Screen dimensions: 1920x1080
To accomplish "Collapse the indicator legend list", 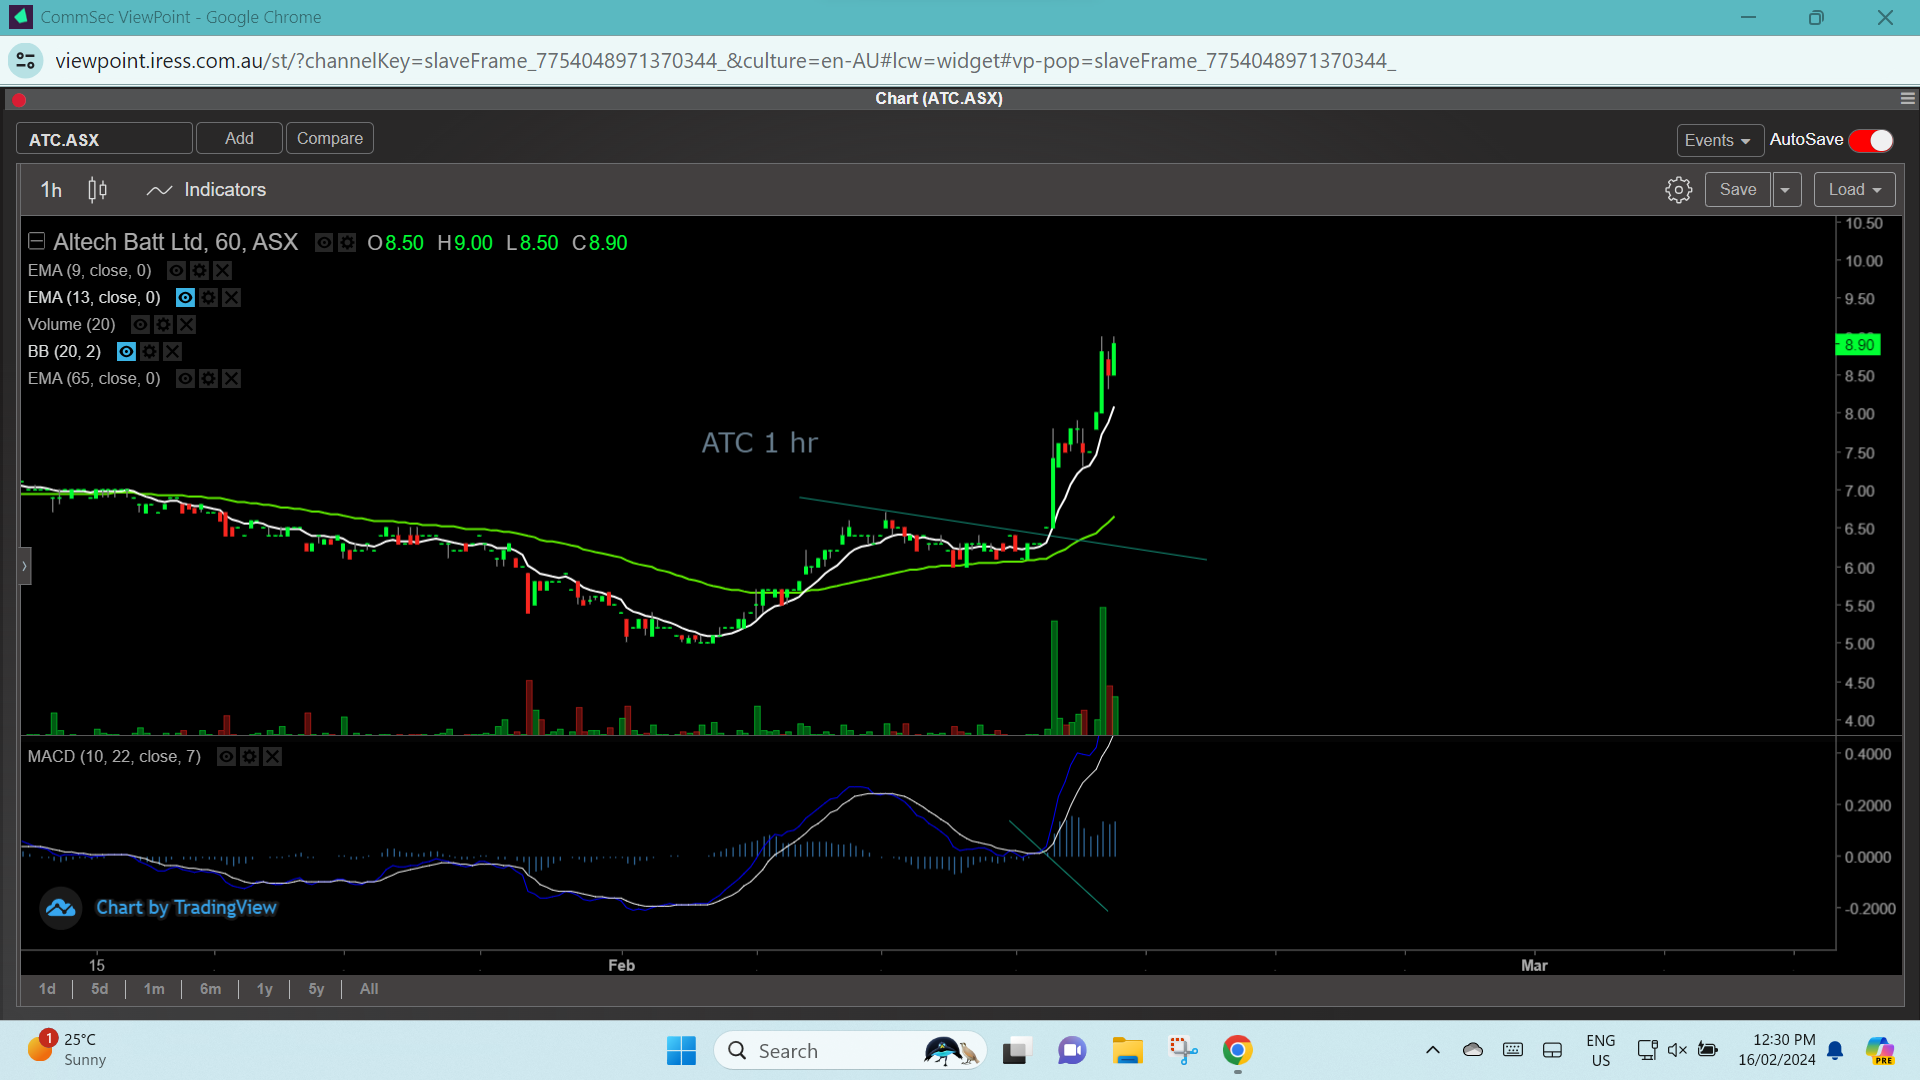I will (x=36, y=241).
